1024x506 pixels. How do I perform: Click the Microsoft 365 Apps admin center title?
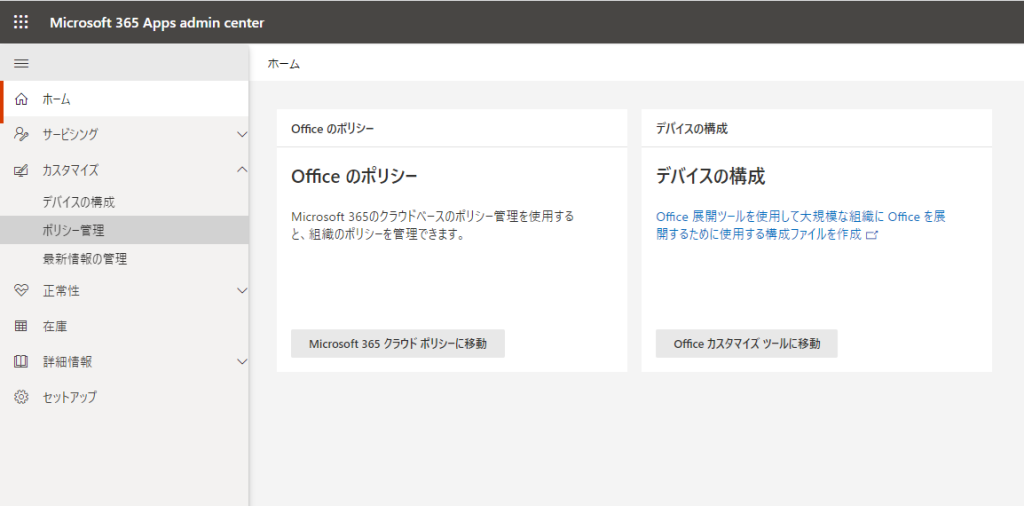(157, 22)
